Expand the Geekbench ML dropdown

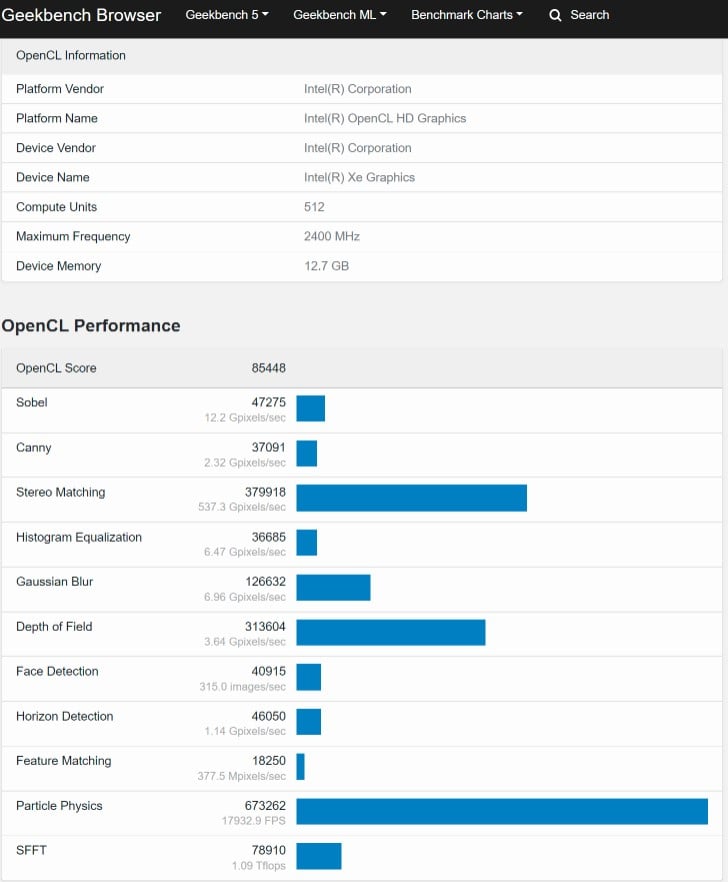click(340, 15)
